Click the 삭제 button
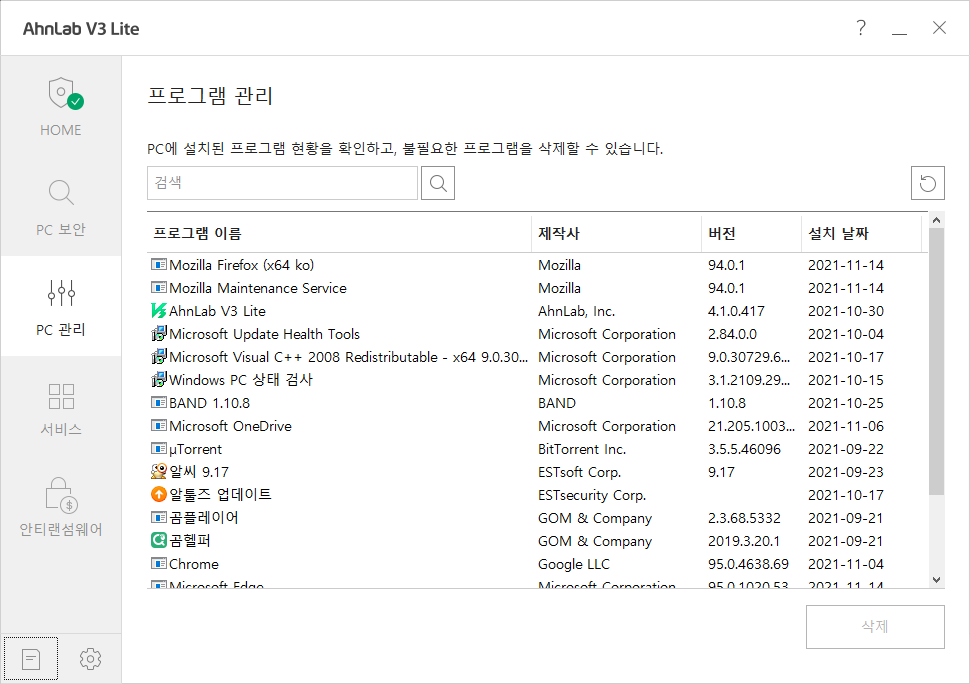Screen dimensions: 970x684 click(875, 626)
